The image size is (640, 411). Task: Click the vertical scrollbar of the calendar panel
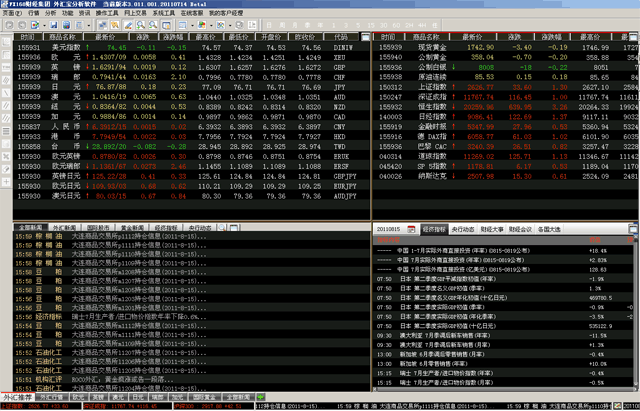637,310
